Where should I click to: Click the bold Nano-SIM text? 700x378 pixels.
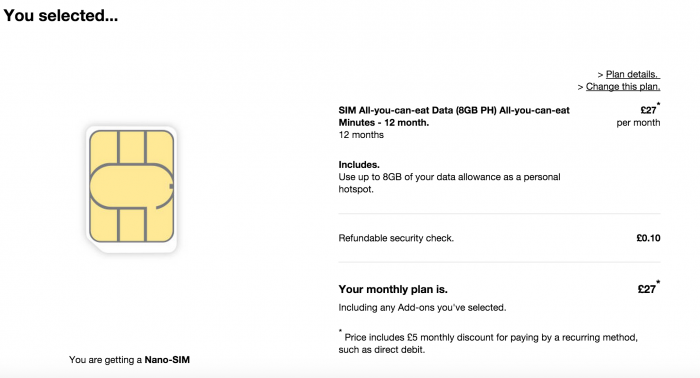pos(167,360)
